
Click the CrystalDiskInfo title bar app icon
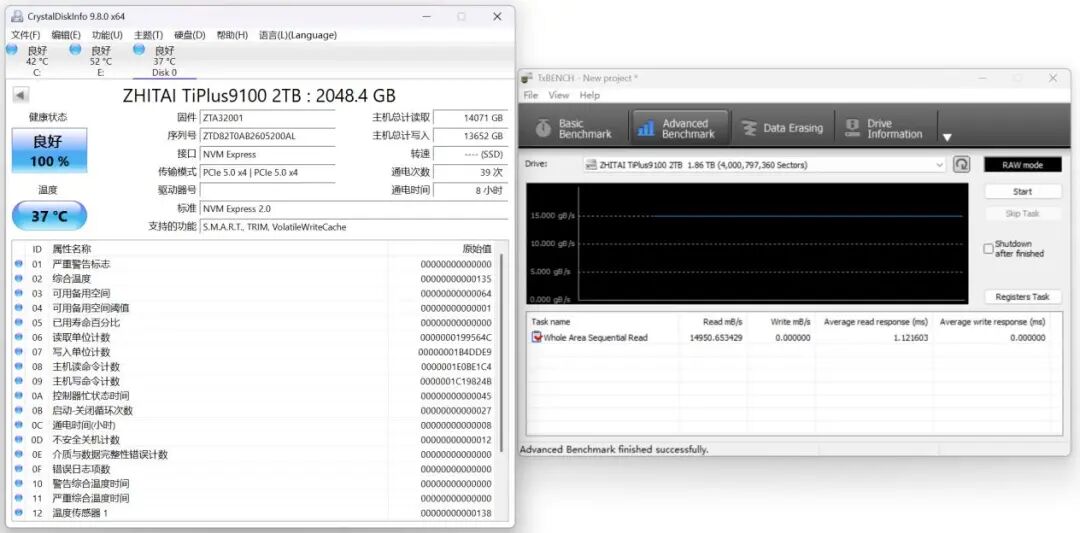tap(17, 16)
